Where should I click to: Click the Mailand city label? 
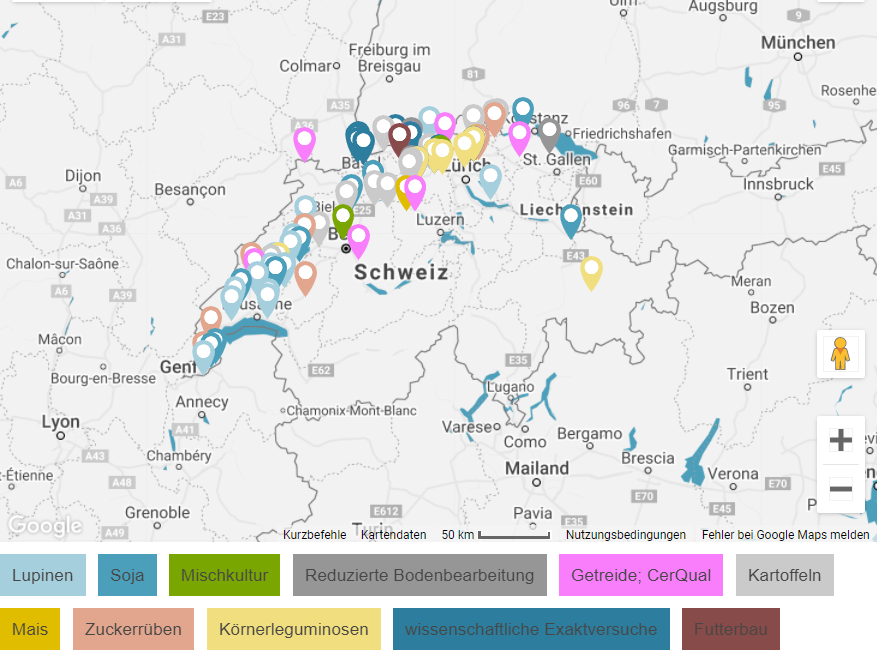click(x=537, y=468)
